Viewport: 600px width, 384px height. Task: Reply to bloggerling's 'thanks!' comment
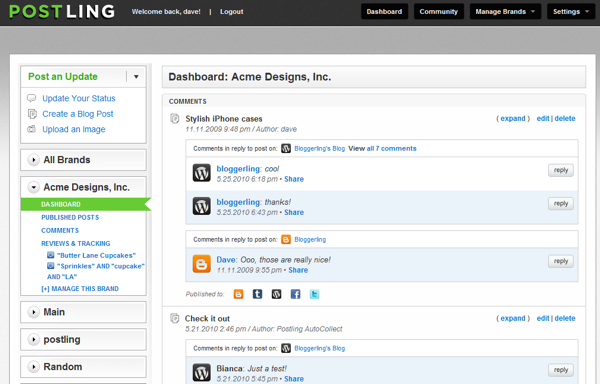click(561, 203)
